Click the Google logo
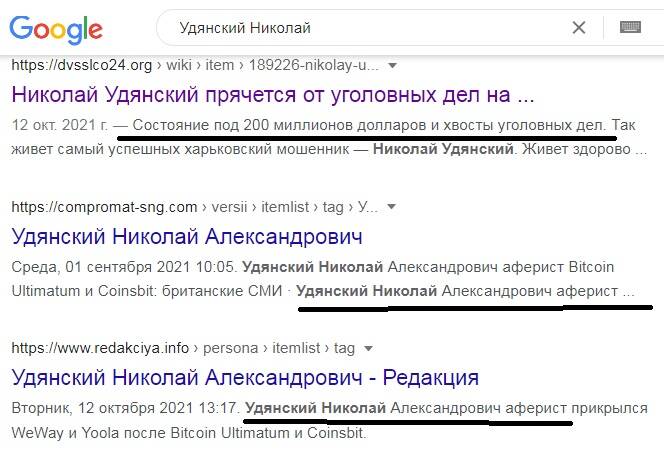Viewport: 664px width, 471px height. [x=55, y=29]
